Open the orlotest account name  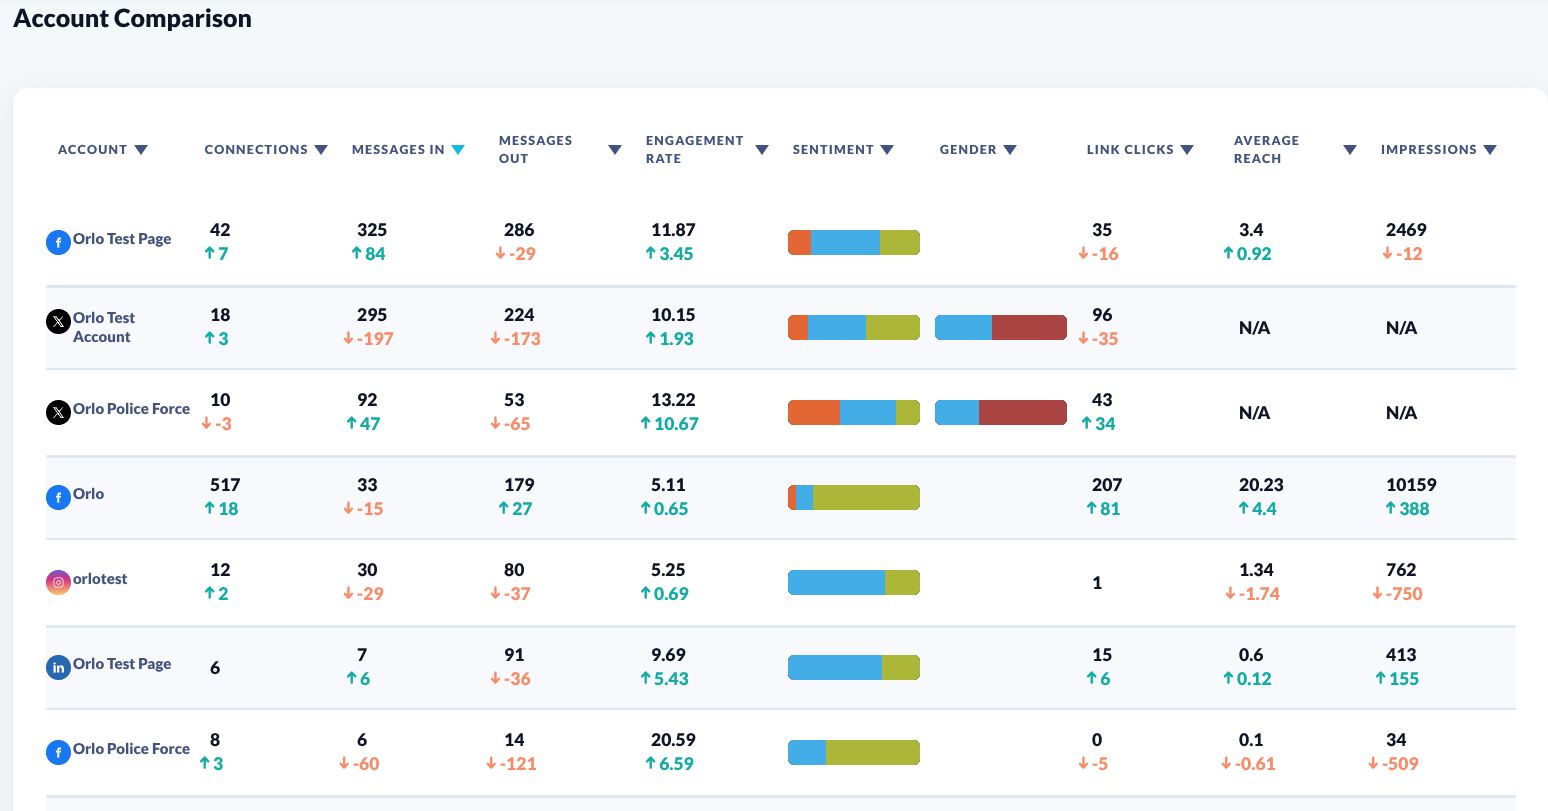pyautogui.click(x=100, y=579)
